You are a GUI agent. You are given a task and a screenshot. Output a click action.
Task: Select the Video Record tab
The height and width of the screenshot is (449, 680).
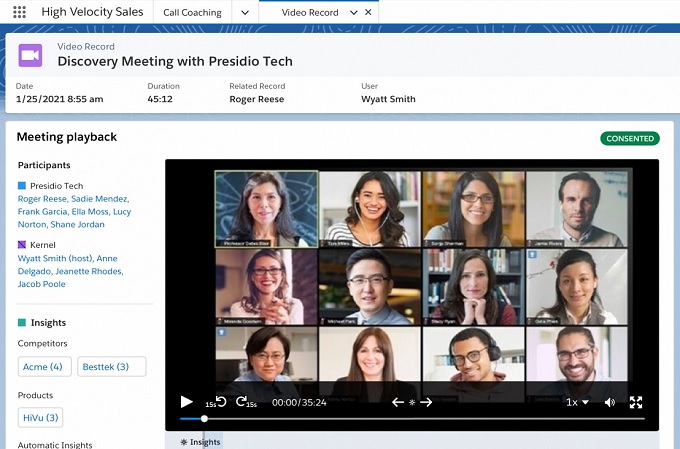[309, 13]
